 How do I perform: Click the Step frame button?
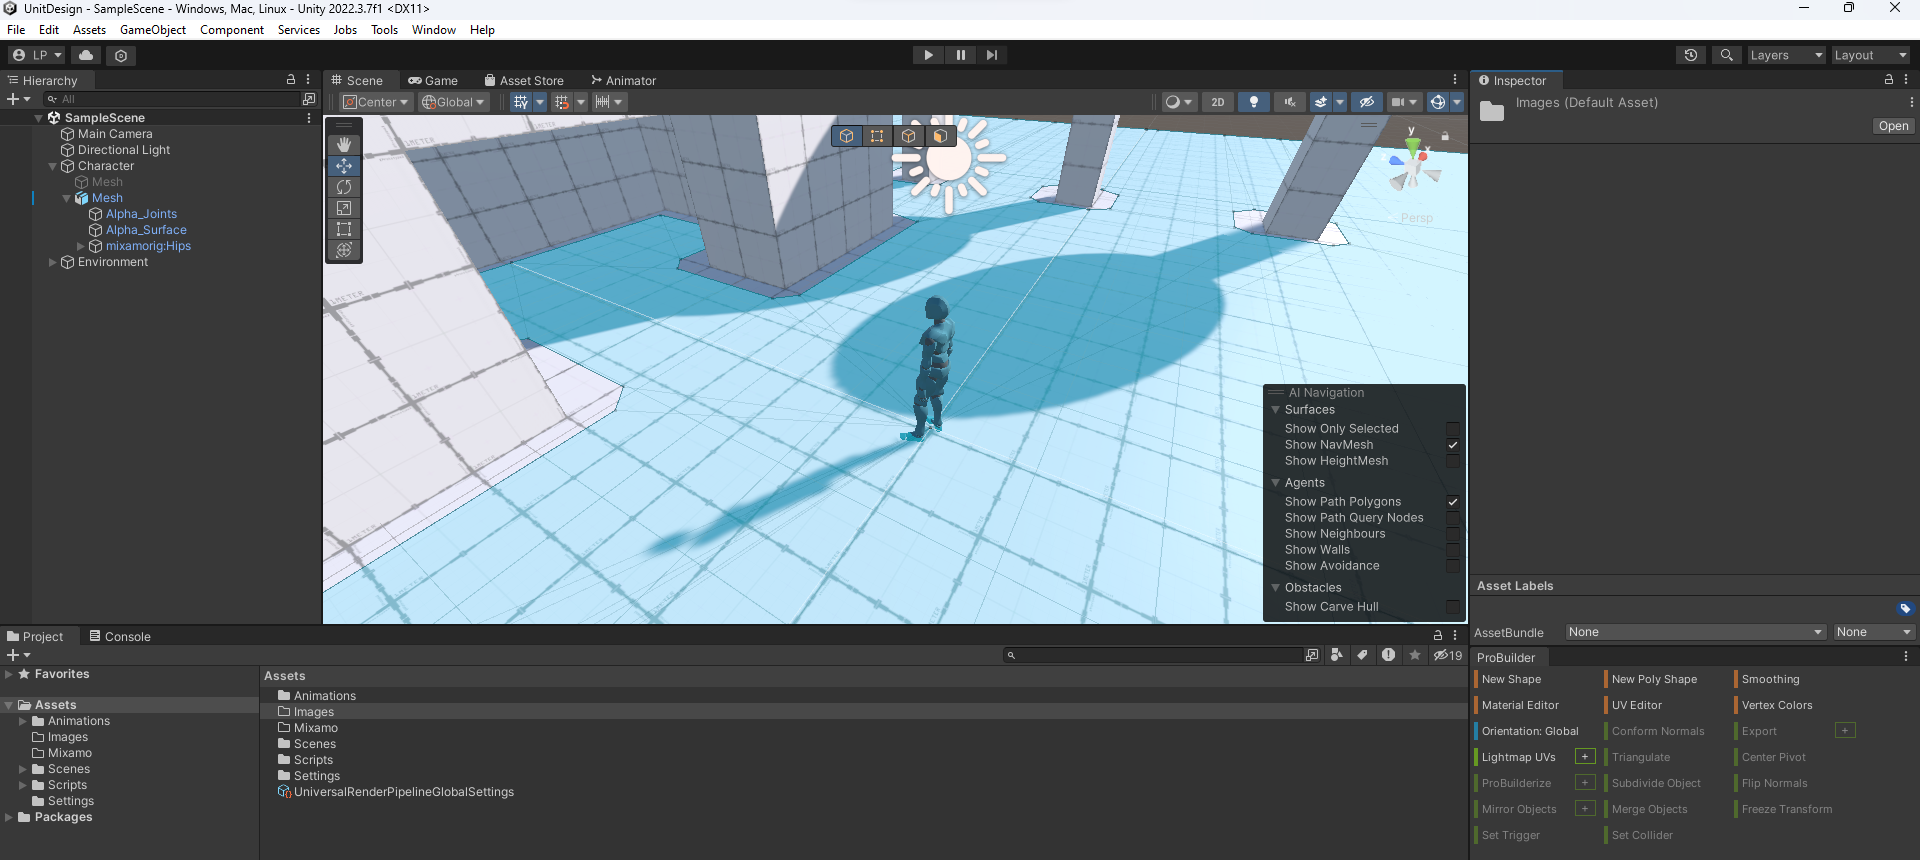coord(991,55)
